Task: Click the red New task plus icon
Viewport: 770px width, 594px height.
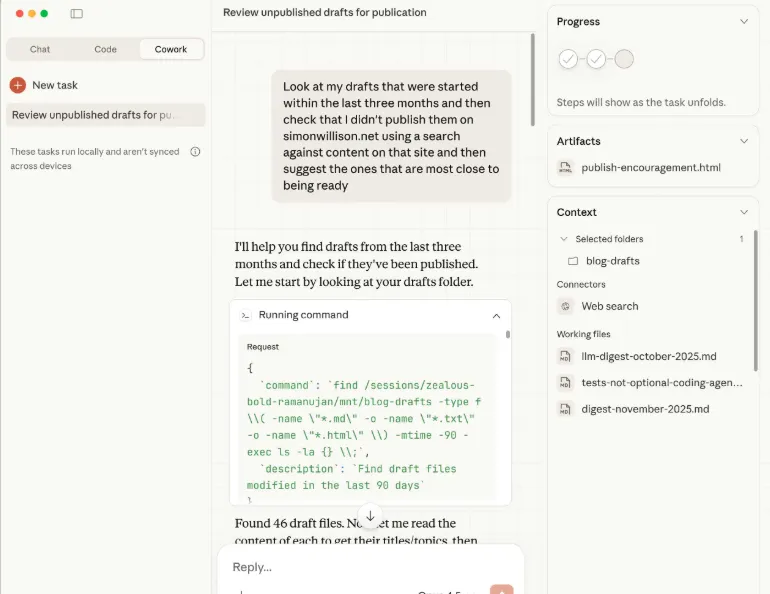Action: (17, 85)
